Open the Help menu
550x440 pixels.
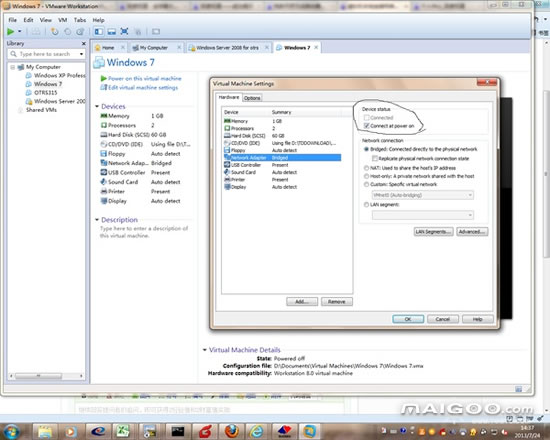tap(99, 20)
